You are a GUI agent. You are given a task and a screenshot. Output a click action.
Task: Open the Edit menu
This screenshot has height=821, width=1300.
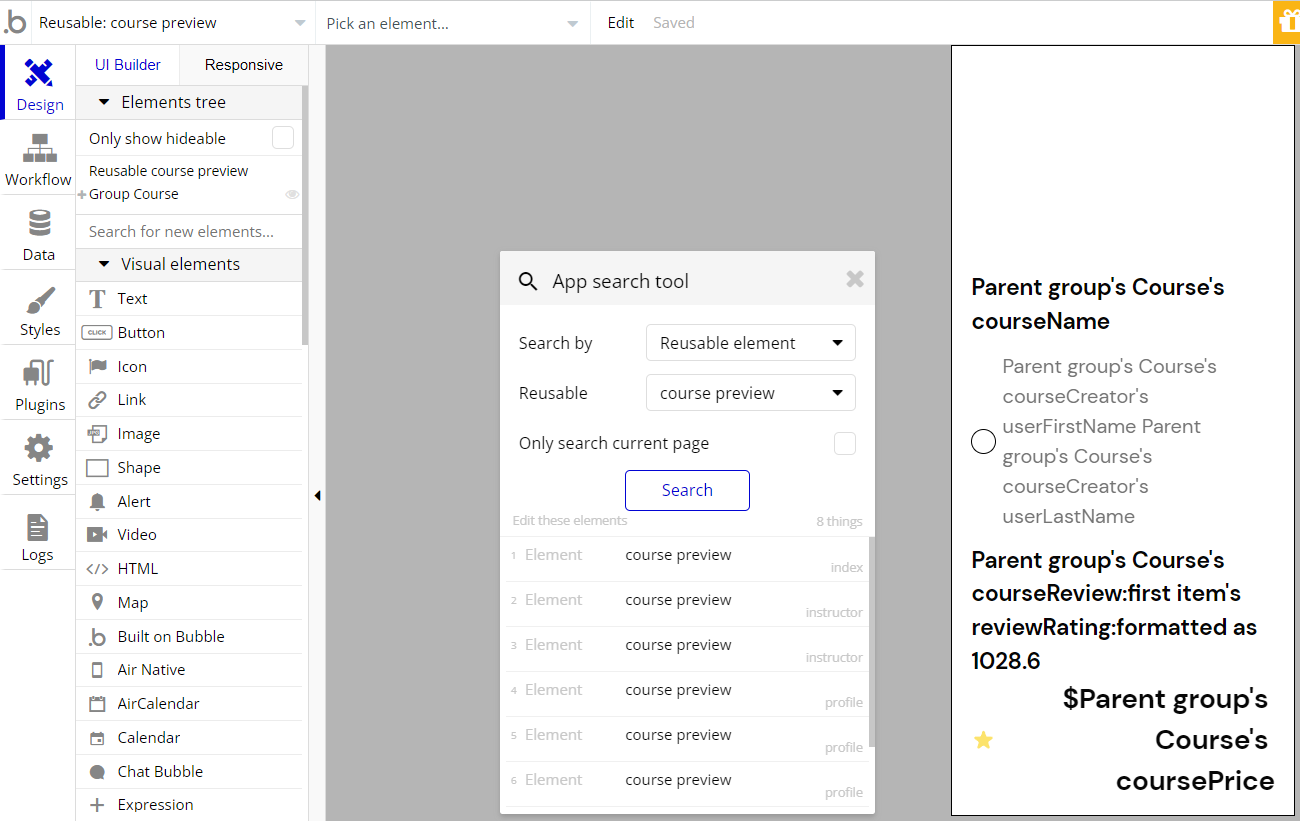(x=620, y=23)
